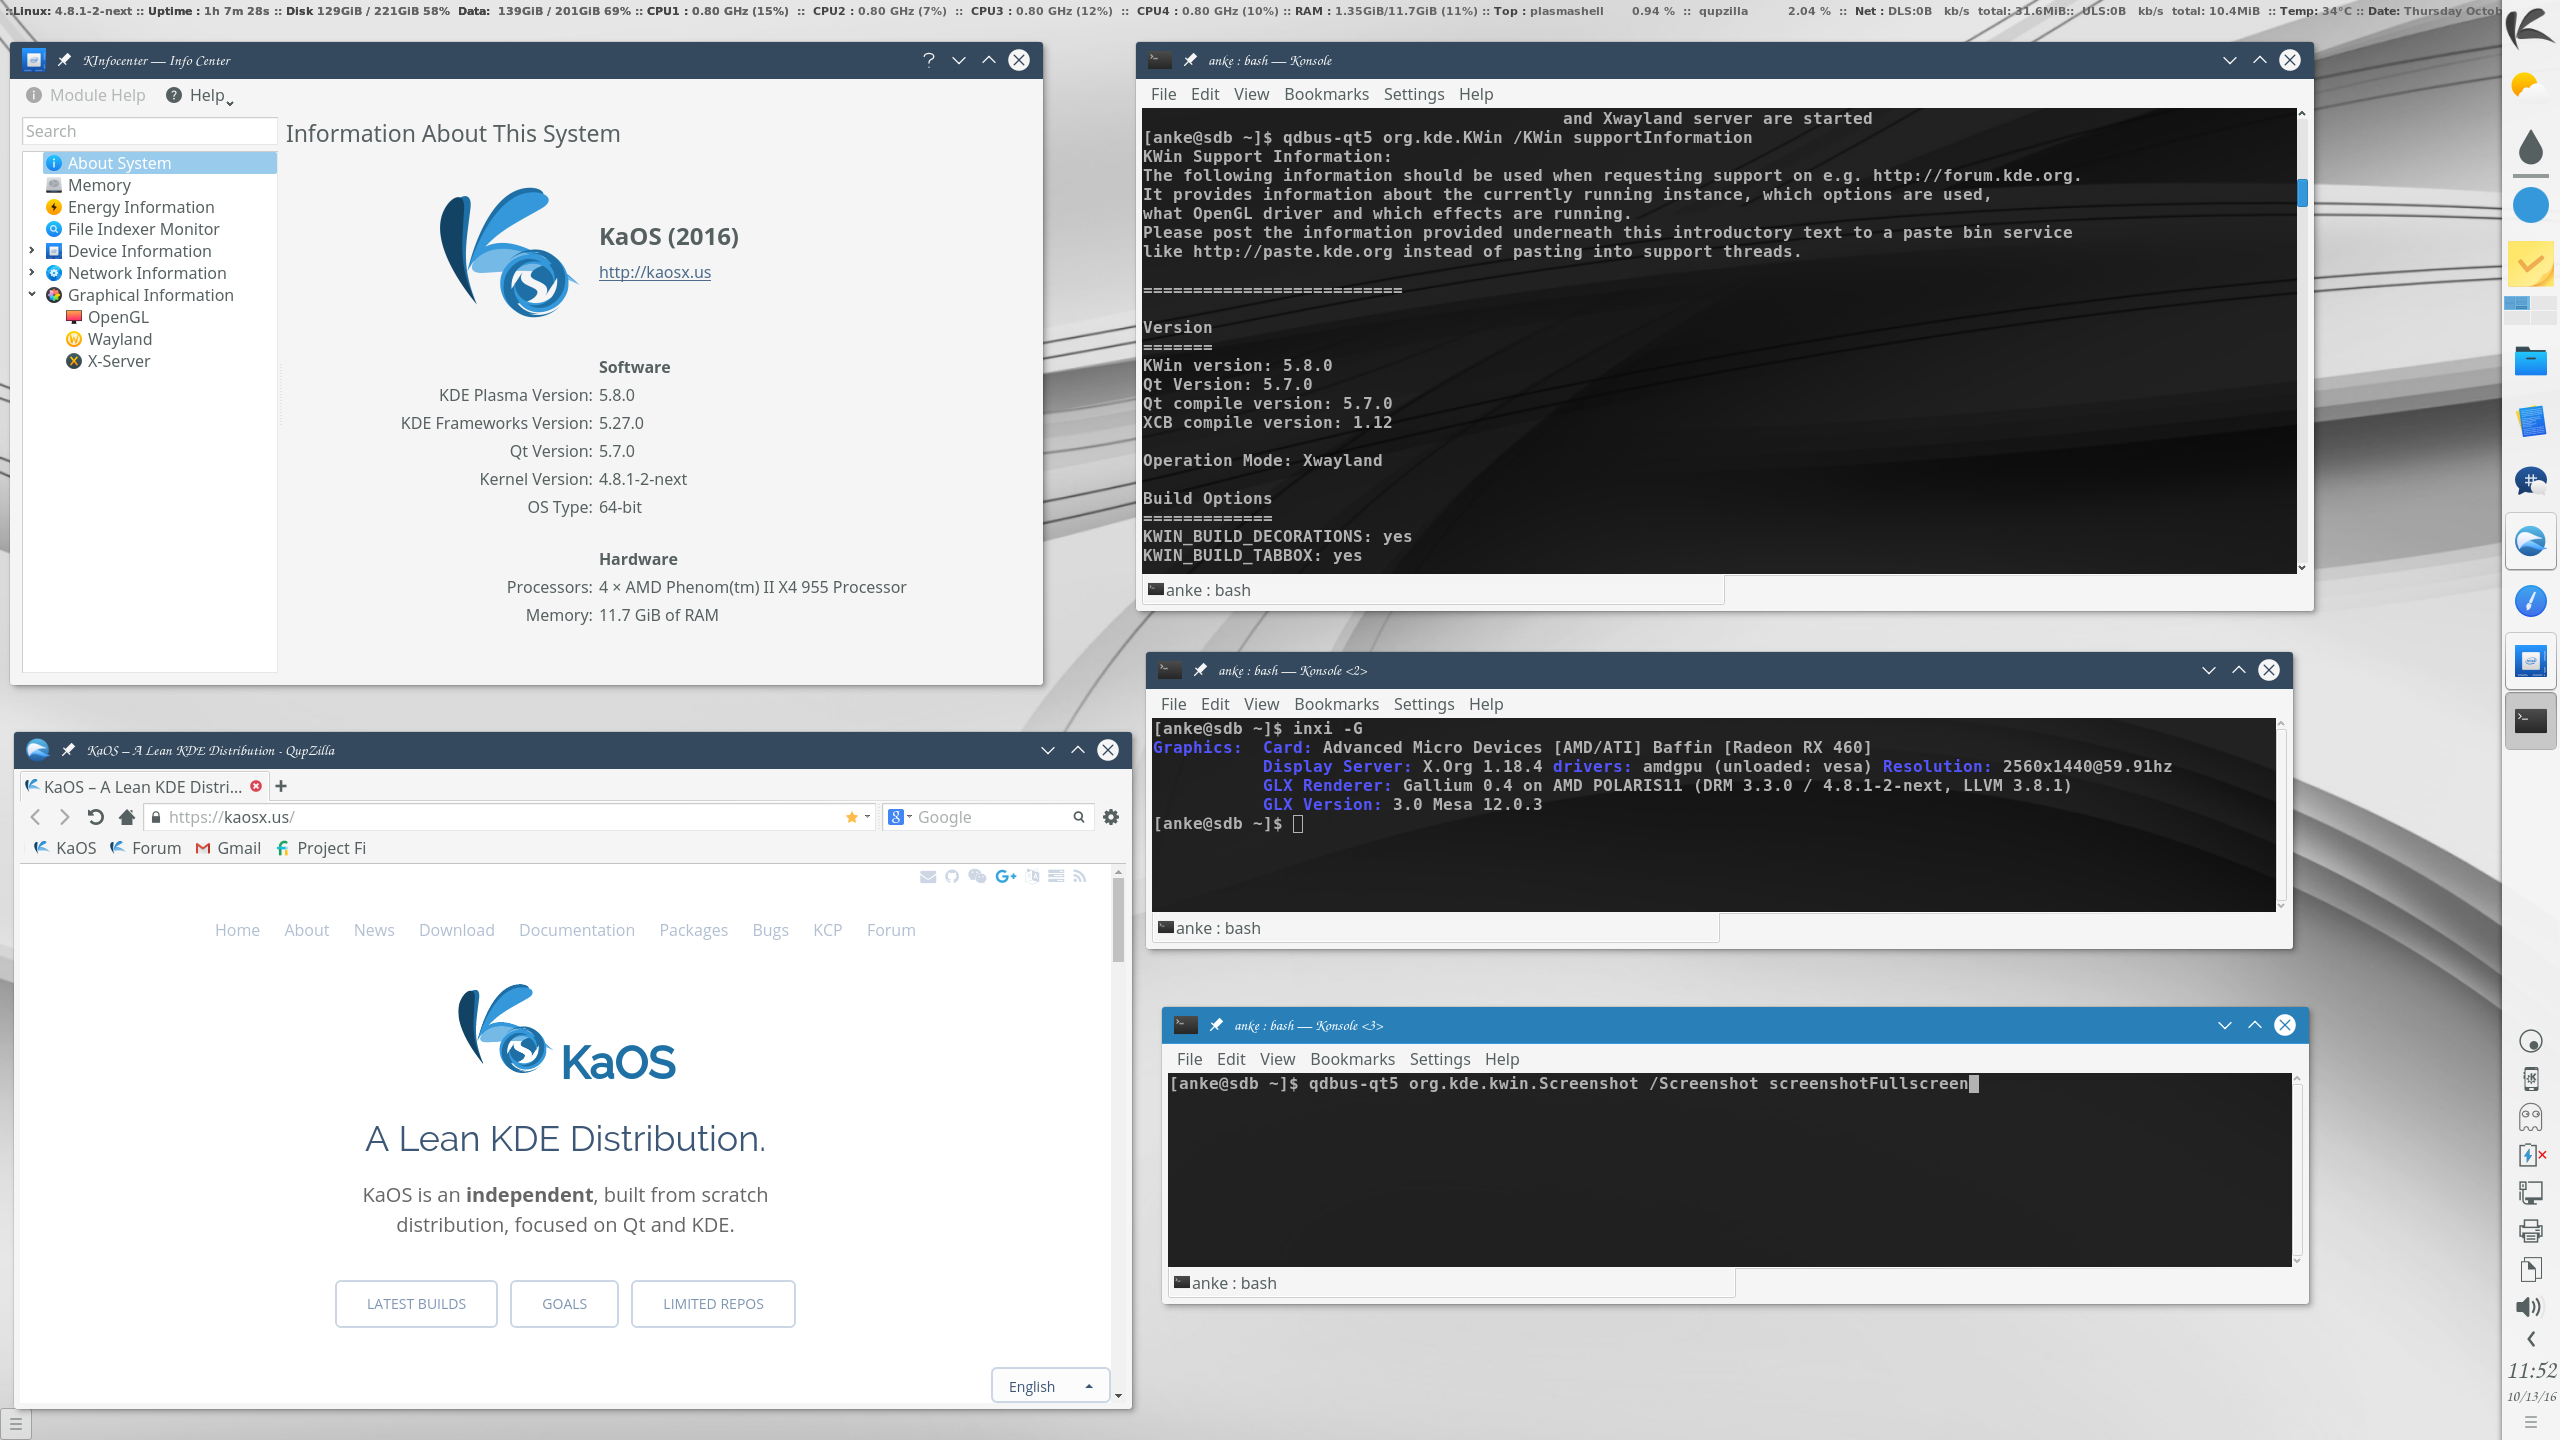Reload the page in QupZilla

tap(95, 817)
